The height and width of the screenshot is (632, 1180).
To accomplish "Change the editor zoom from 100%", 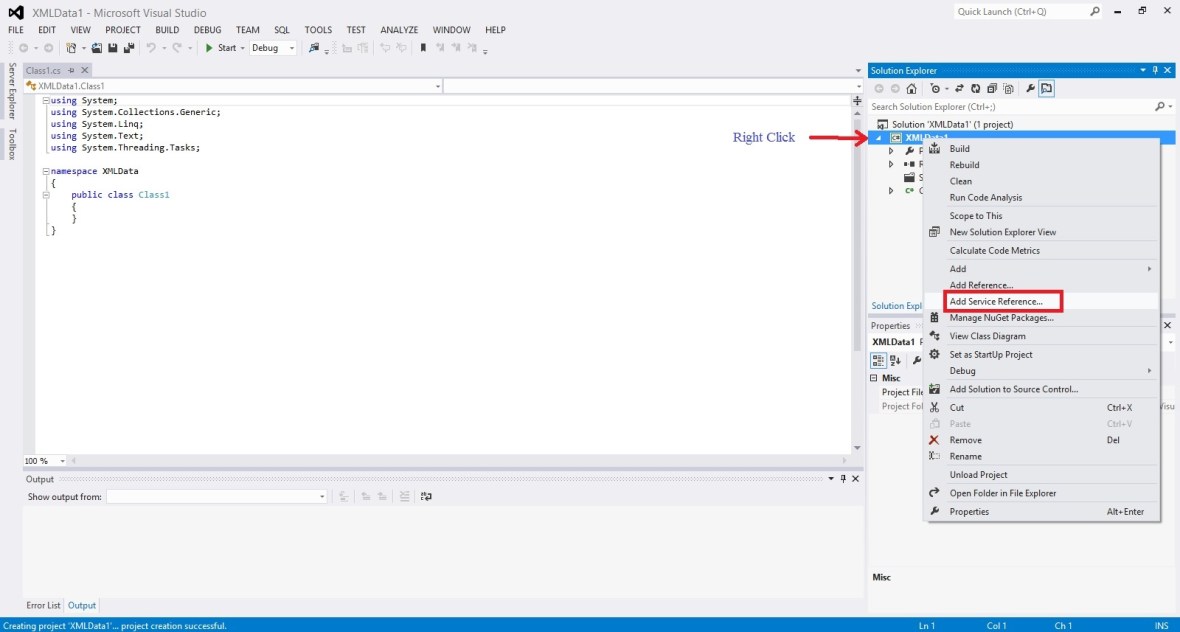I will coord(40,460).
